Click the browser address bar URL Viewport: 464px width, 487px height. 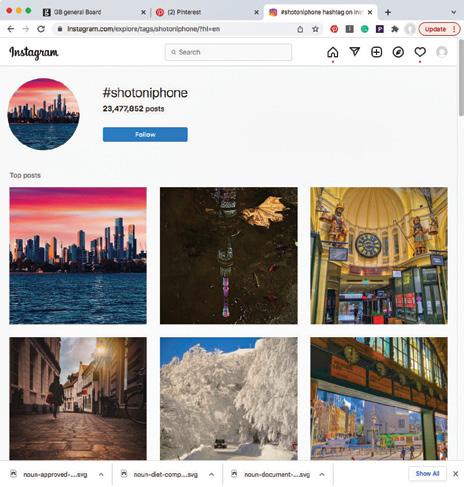pos(143,29)
